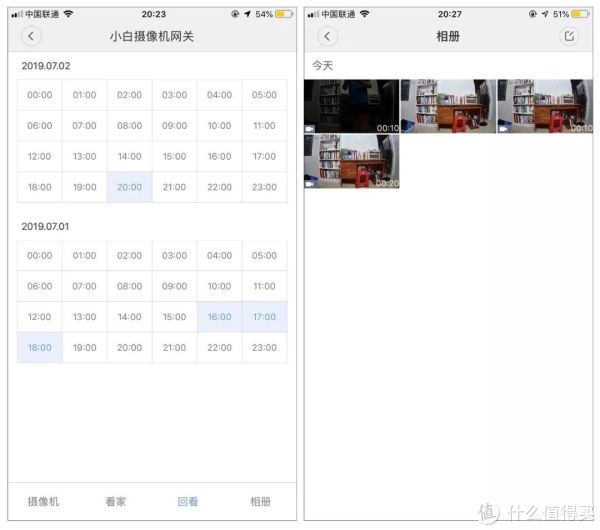
Task: Tap 21:00 slot under 2019.07.02
Action: tap(174, 187)
